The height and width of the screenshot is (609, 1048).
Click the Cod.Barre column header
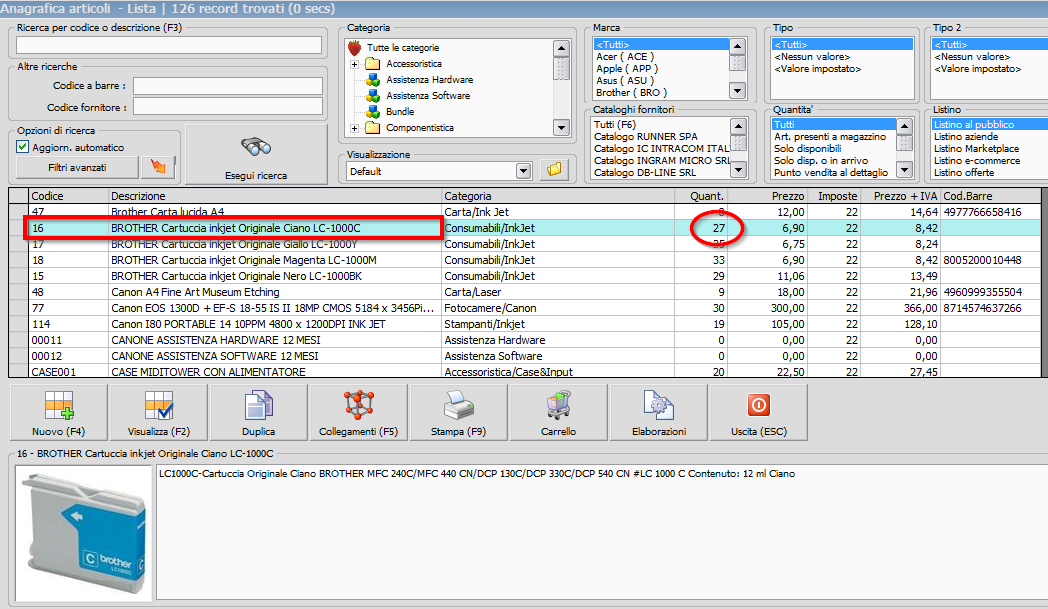pos(991,196)
